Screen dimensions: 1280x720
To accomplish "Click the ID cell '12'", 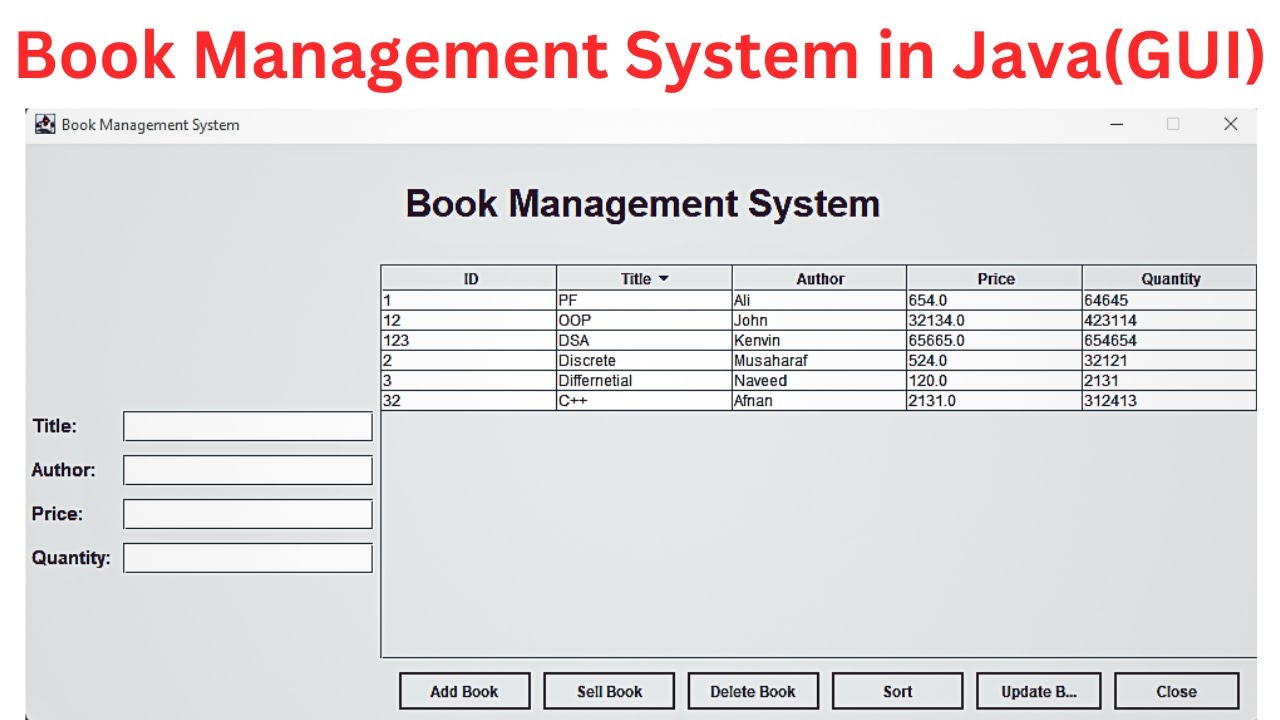I will click(469, 320).
